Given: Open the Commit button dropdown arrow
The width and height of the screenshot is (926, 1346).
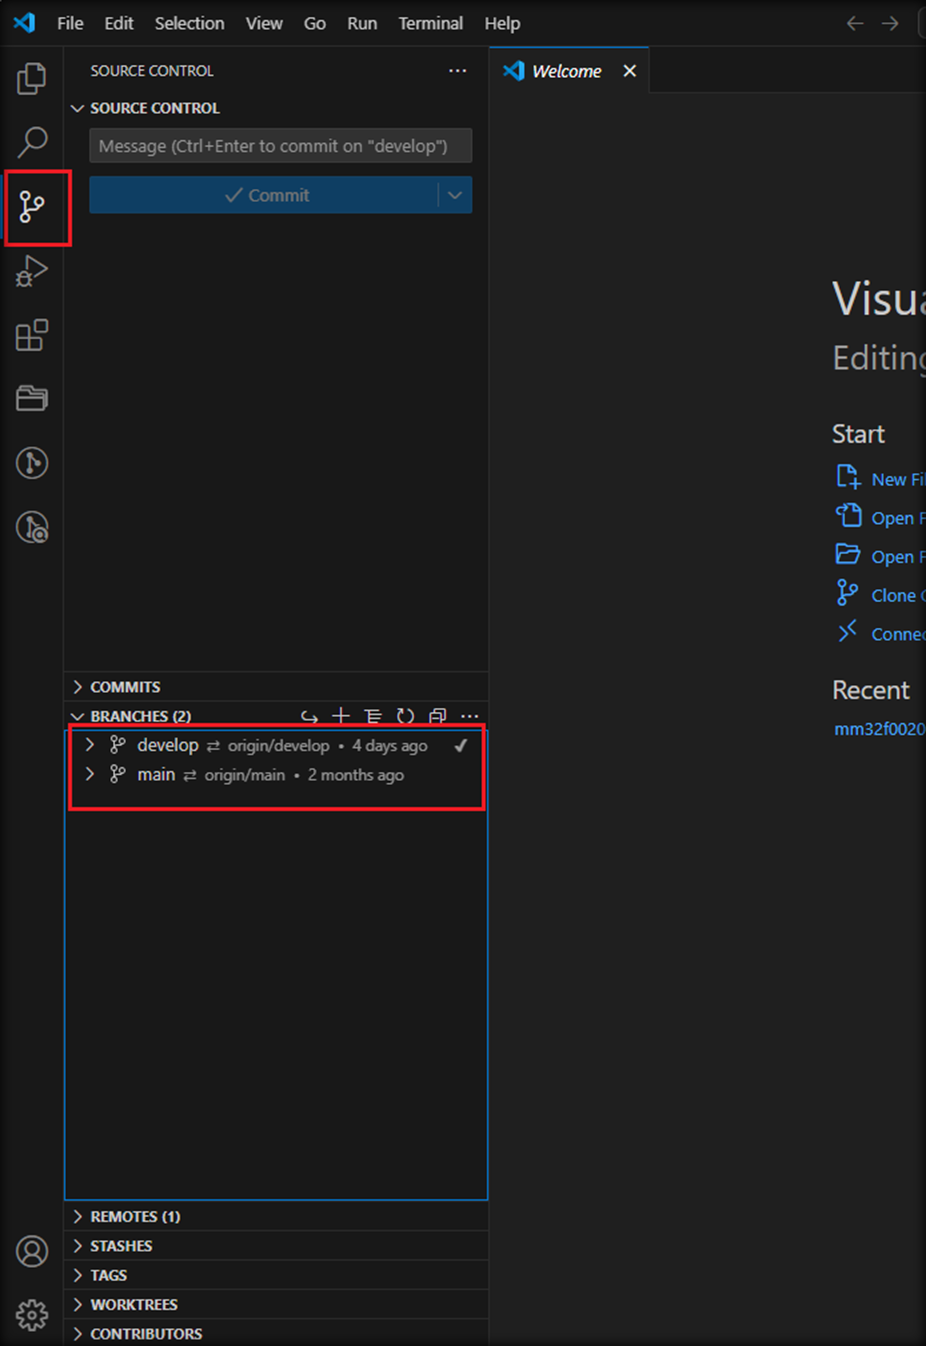Looking at the screenshot, I should [x=455, y=195].
